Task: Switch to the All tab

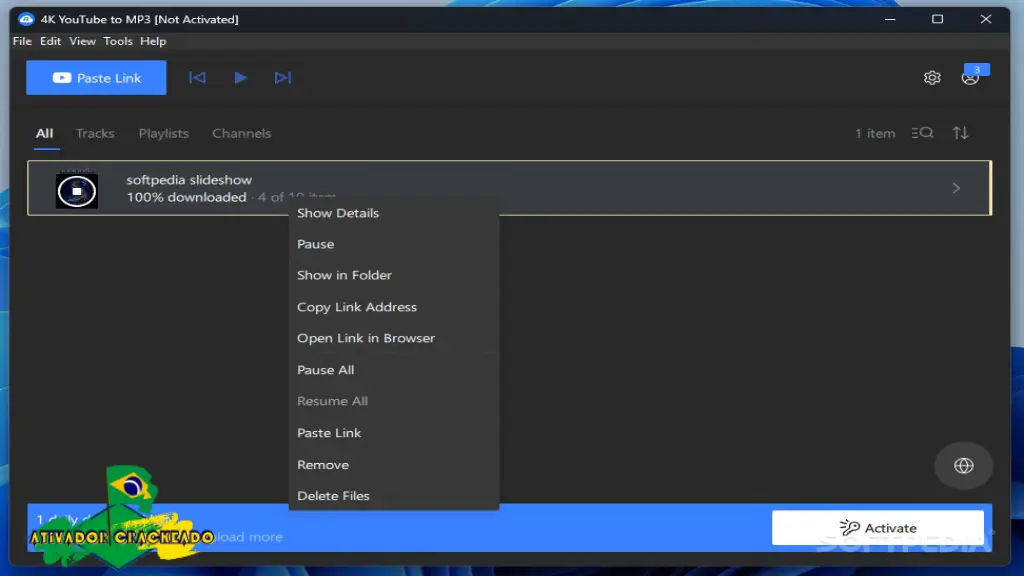Action: point(44,133)
